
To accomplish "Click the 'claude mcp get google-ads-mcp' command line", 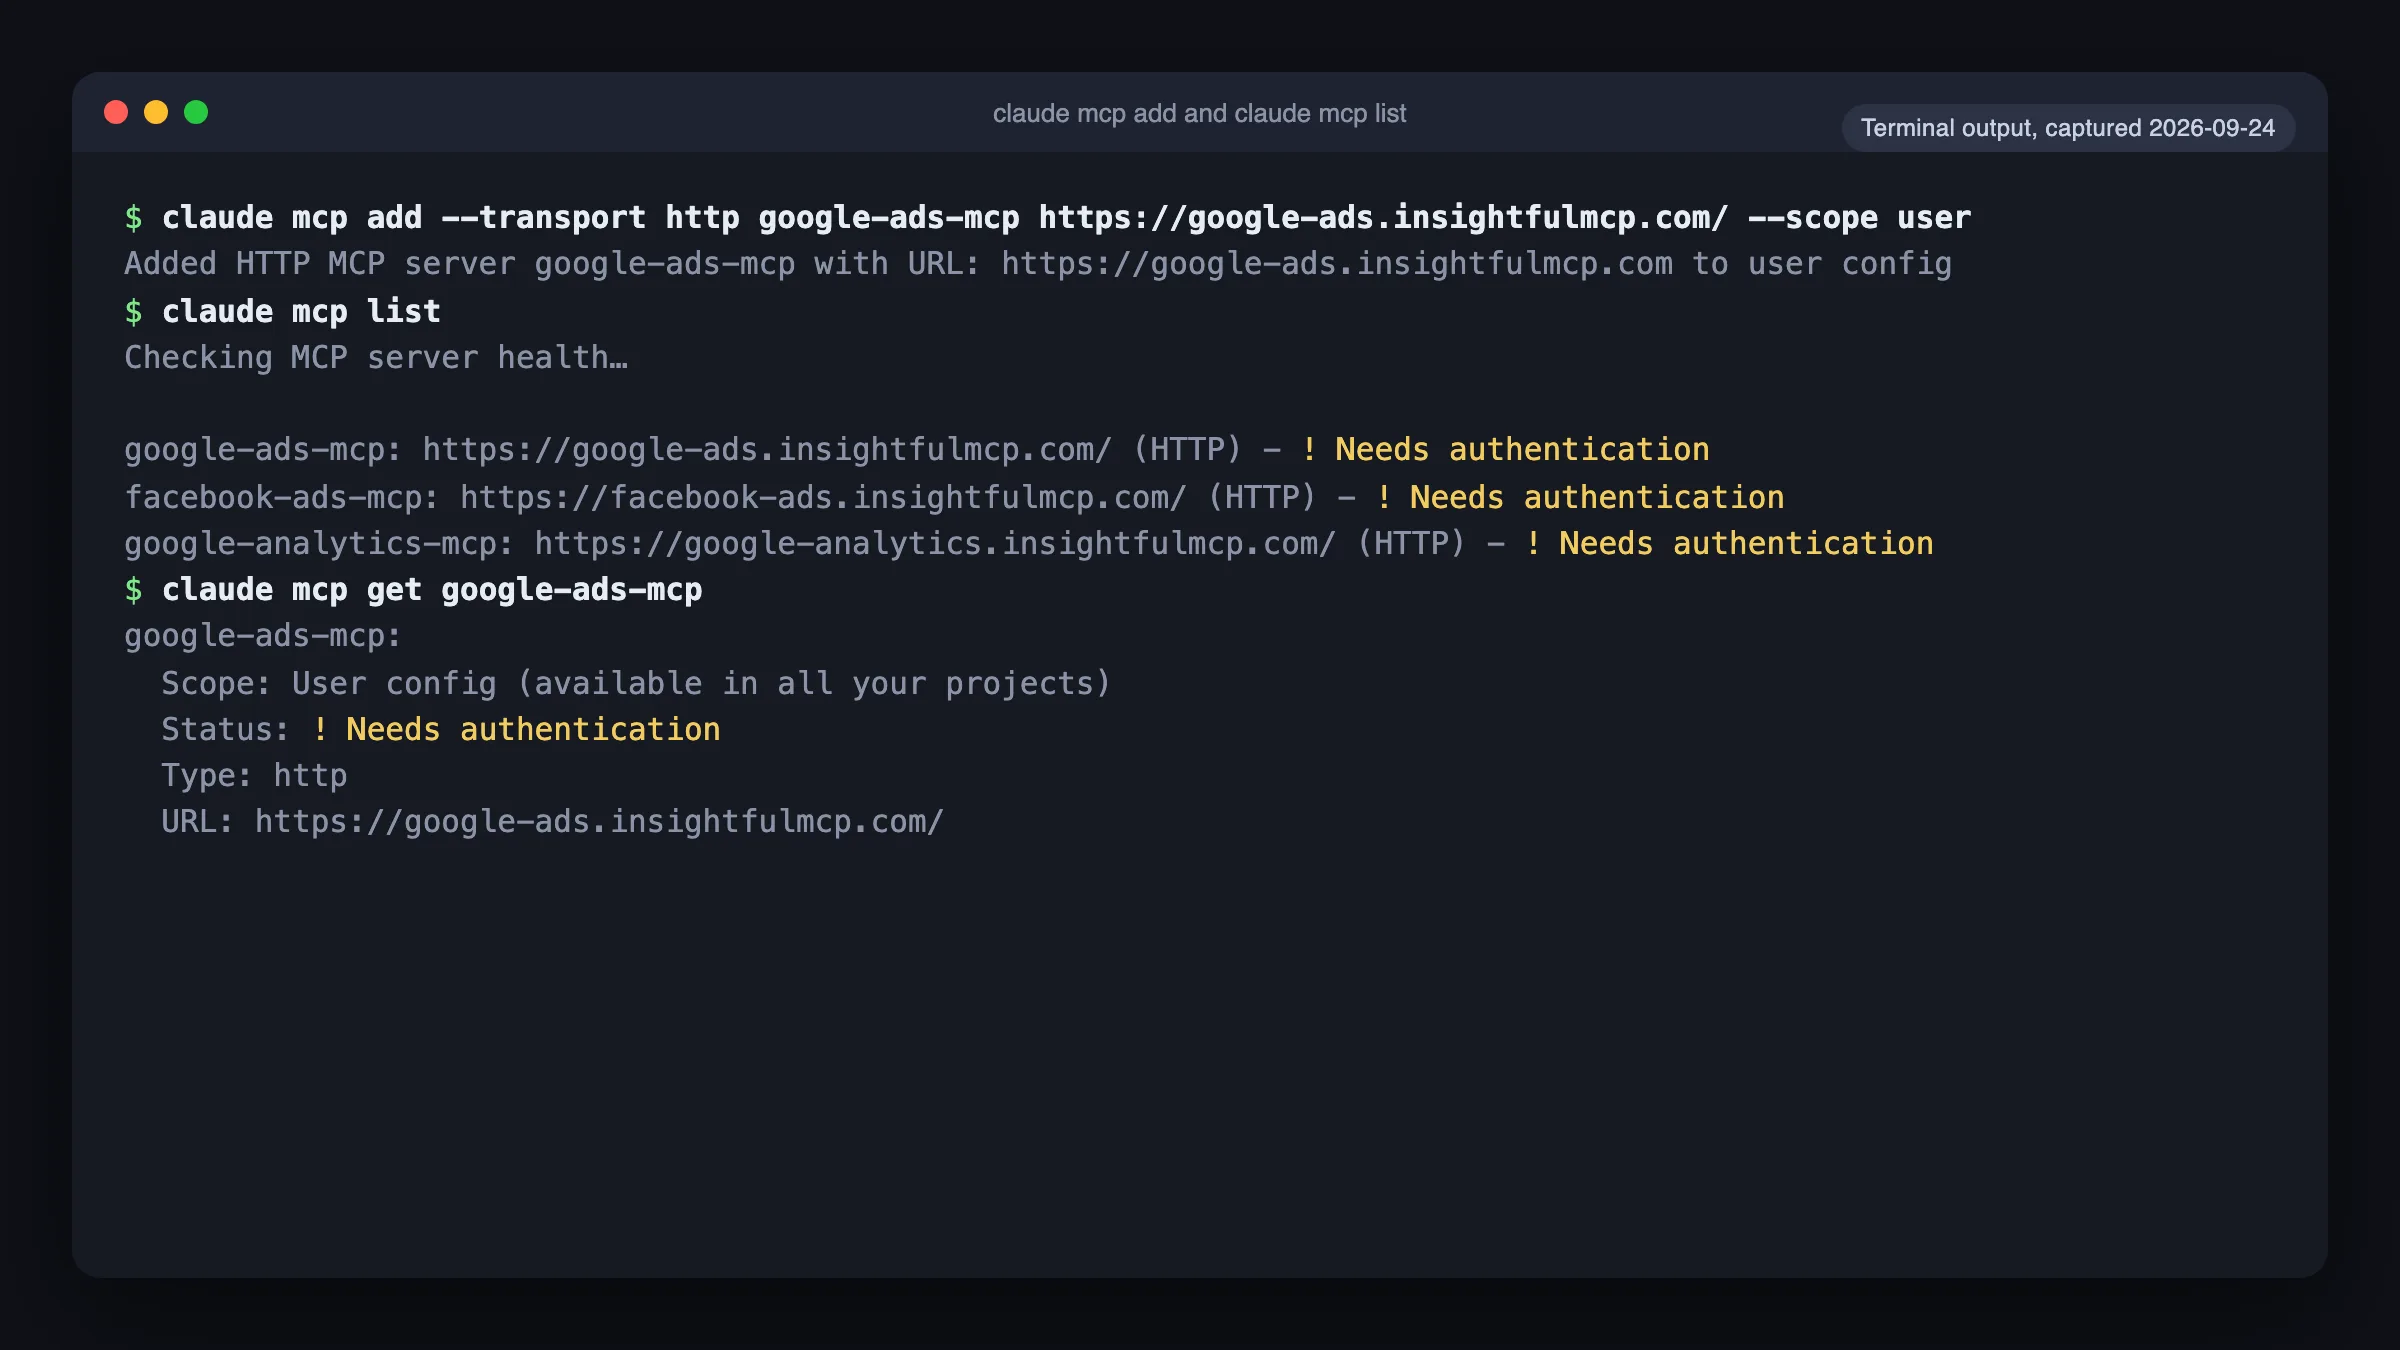I will pyautogui.click(x=413, y=589).
